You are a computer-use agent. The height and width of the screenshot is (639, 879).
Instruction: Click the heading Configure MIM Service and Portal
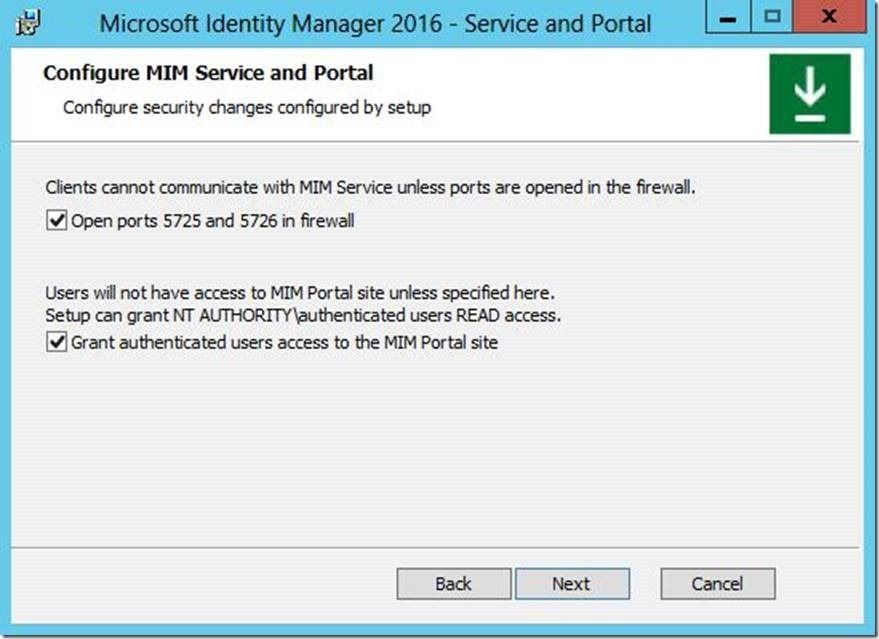click(x=208, y=73)
